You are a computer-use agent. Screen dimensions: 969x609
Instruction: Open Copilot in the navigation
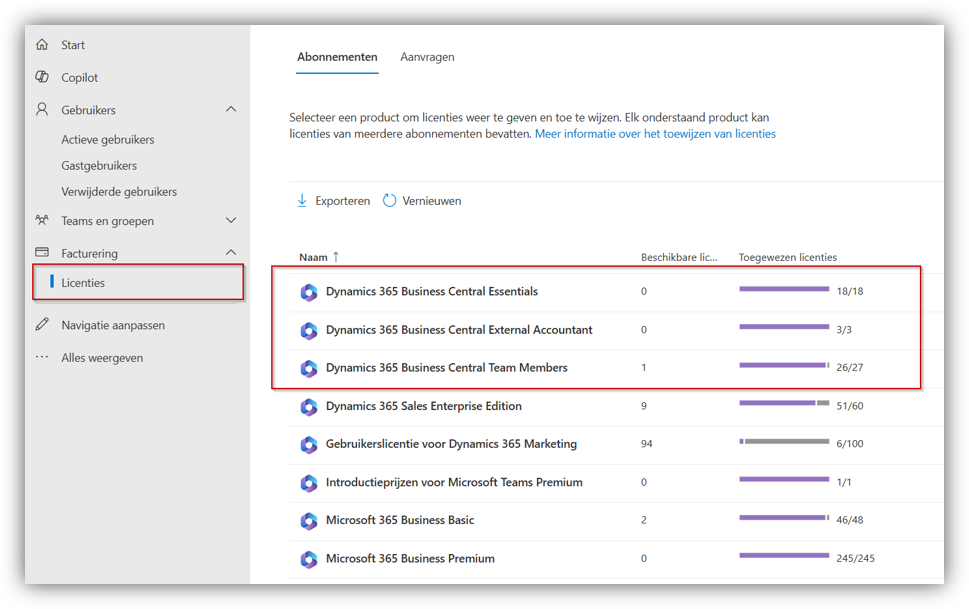[x=79, y=77]
